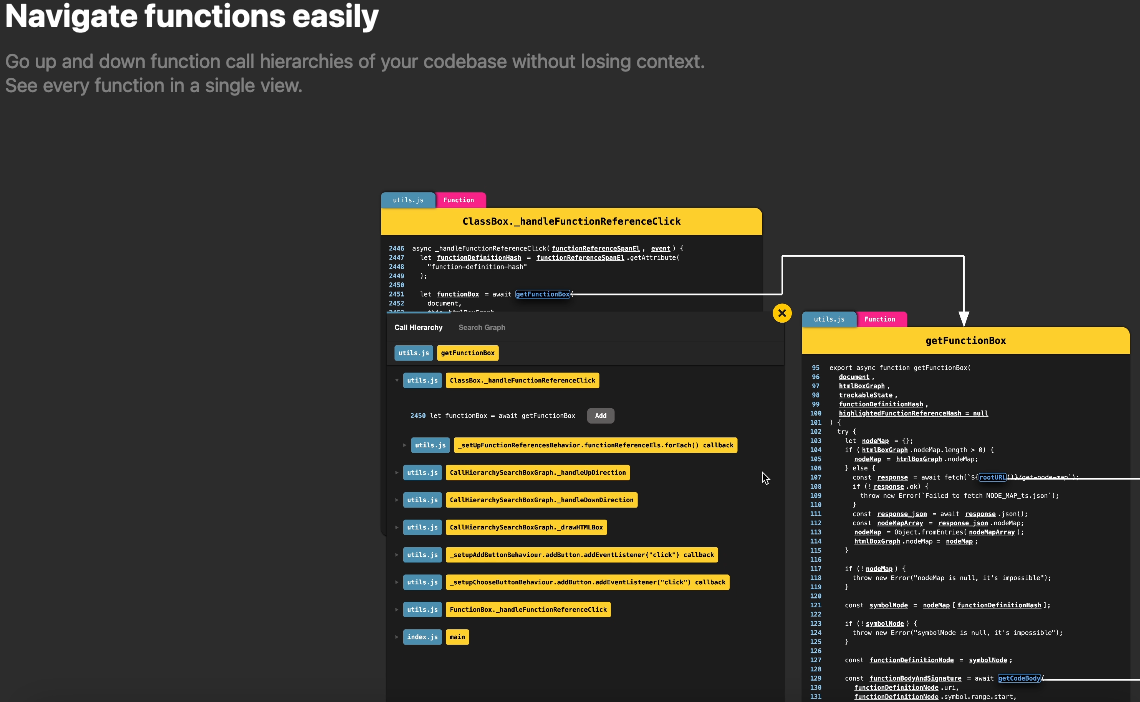The width and height of the screenshot is (1140, 702).
Task: Expand the _setupChooseButtonBehaviour callback row
Action: tap(397, 582)
